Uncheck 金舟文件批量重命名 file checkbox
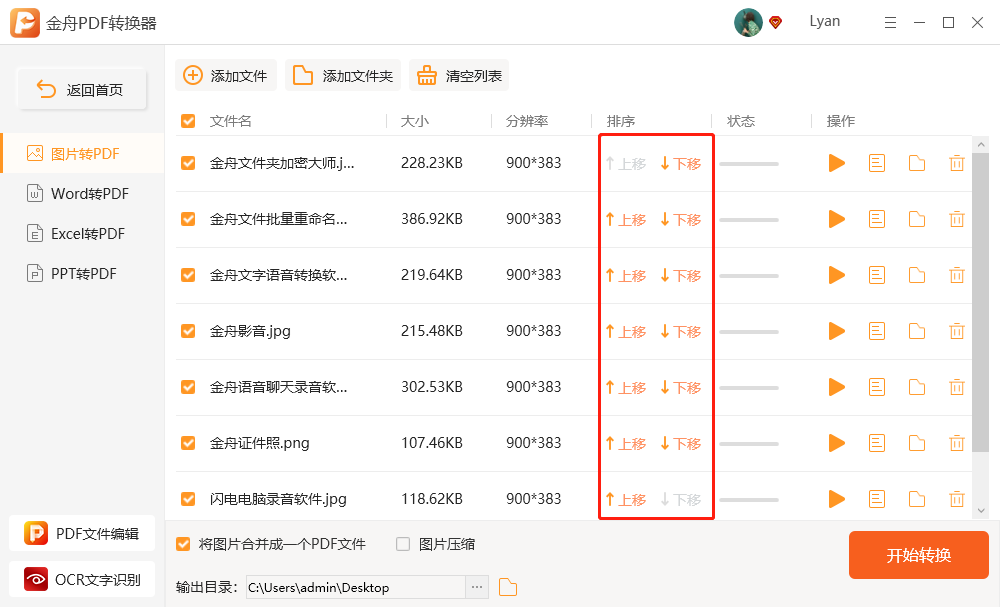This screenshot has width=1000, height=607. 188,219
